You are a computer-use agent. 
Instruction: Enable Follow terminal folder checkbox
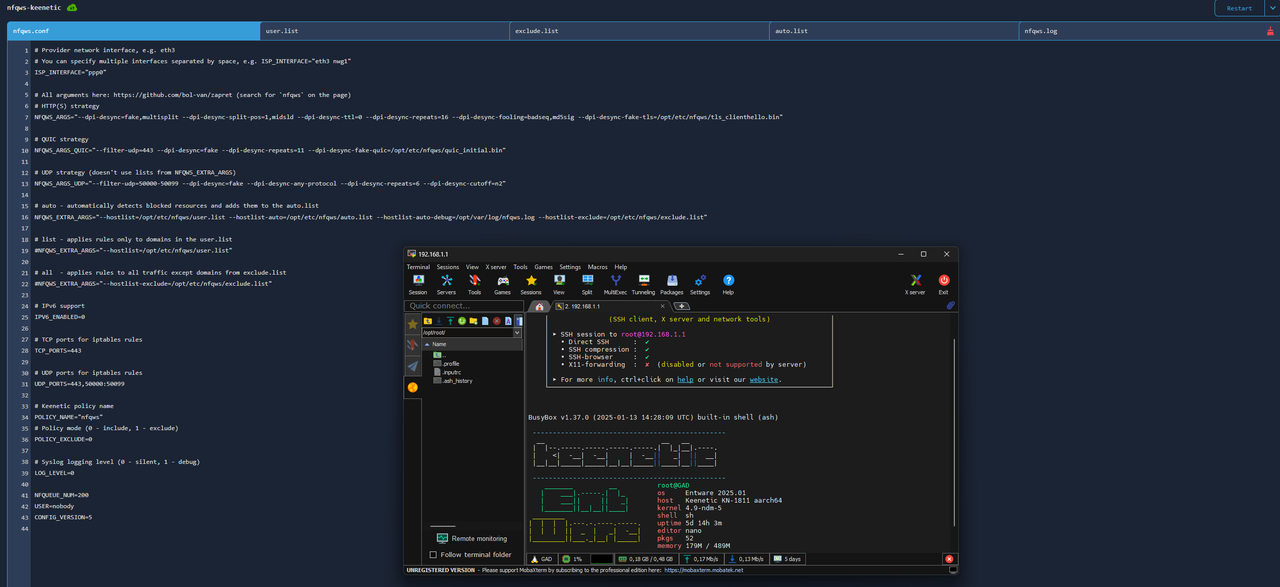click(433, 554)
